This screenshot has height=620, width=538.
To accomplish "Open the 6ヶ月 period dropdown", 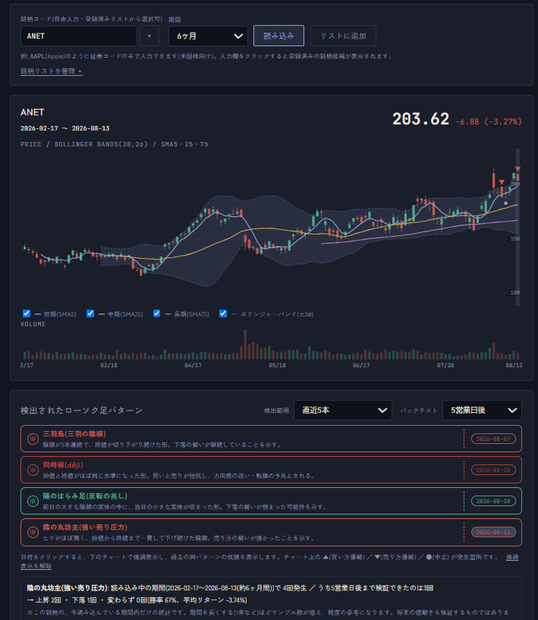I will point(208,36).
